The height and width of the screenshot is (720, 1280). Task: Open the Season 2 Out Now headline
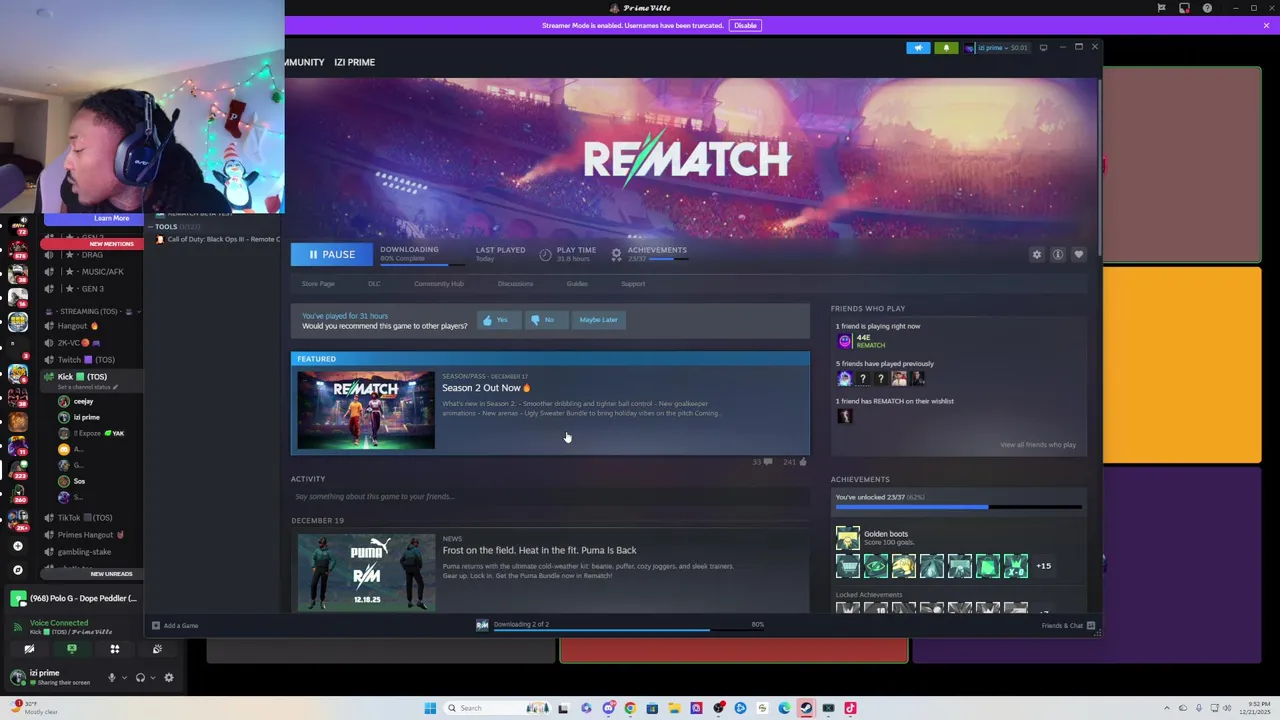click(486, 388)
